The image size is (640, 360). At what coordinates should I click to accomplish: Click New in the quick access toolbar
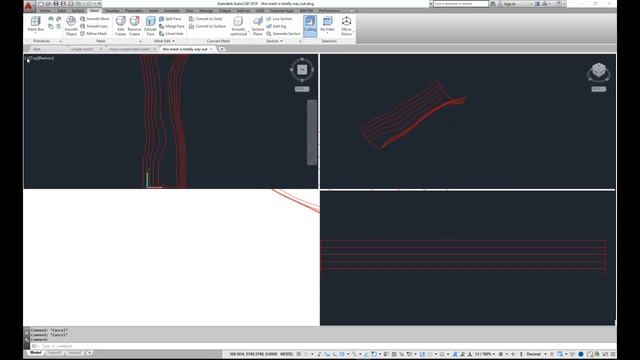(x=41, y=4)
